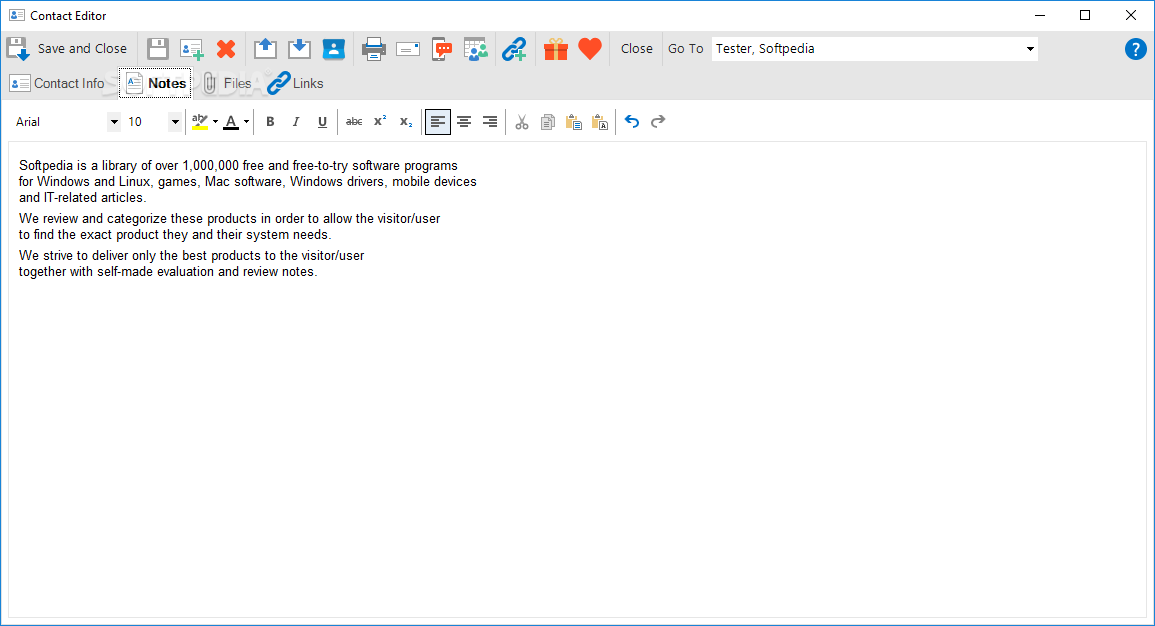The height and width of the screenshot is (626, 1155).
Task: Copy selection with copy icon
Action: (547, 122)
